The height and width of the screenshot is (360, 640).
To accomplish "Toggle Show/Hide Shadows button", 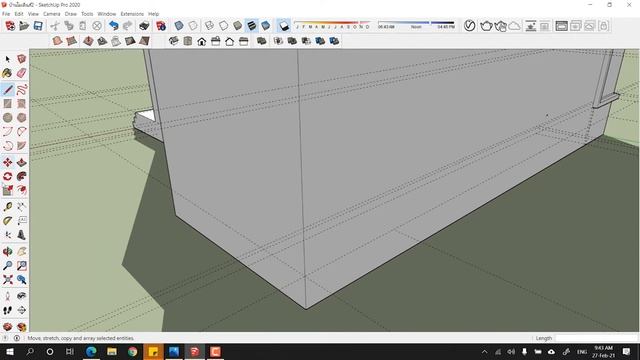I will pos(284,26).
